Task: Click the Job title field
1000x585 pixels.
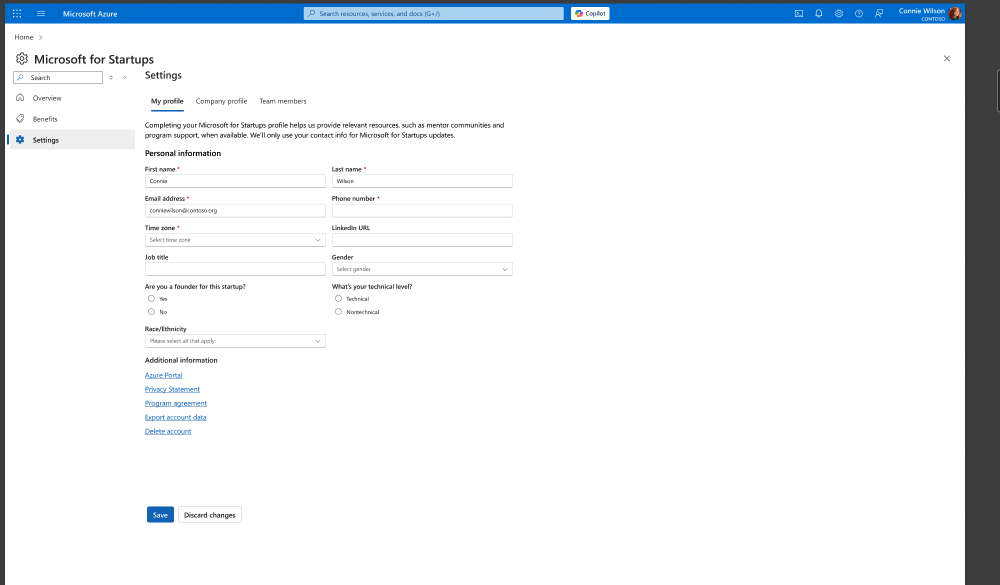Action: pyautogui.click(x=235, y=269)
